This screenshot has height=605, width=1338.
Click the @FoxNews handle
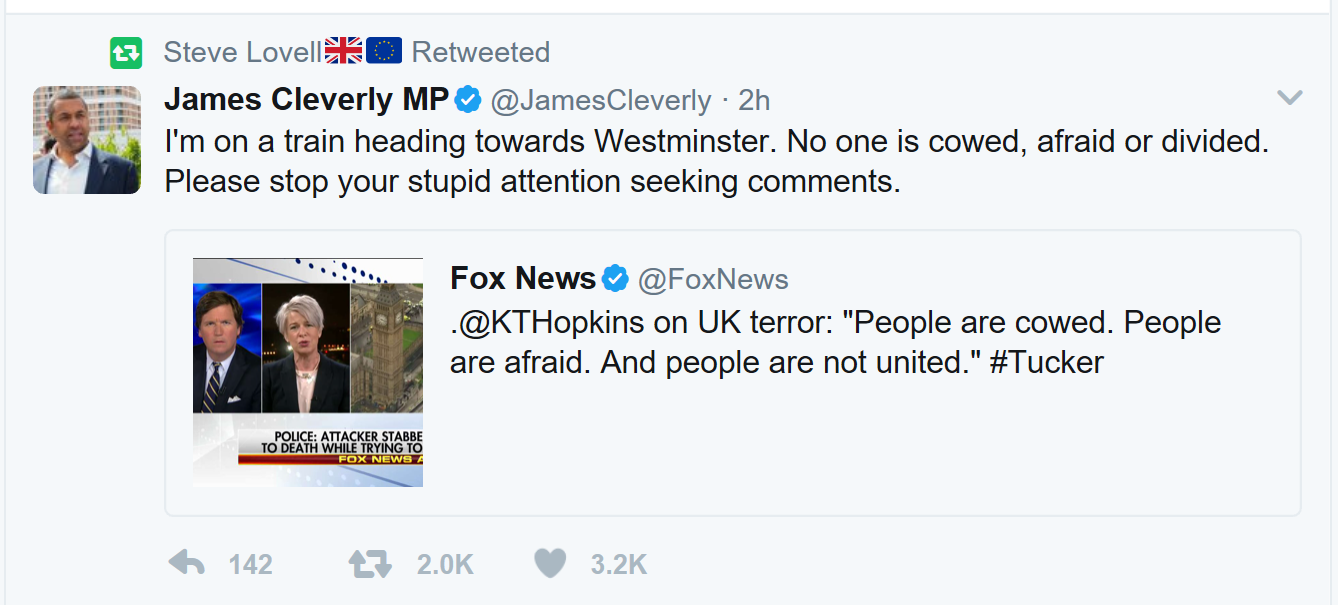[713, 279]
